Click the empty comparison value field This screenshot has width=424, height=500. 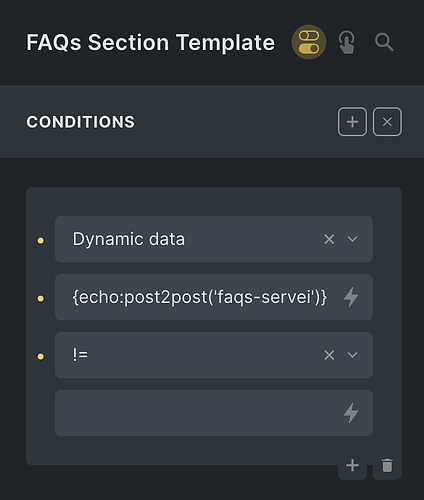[214, 413]
